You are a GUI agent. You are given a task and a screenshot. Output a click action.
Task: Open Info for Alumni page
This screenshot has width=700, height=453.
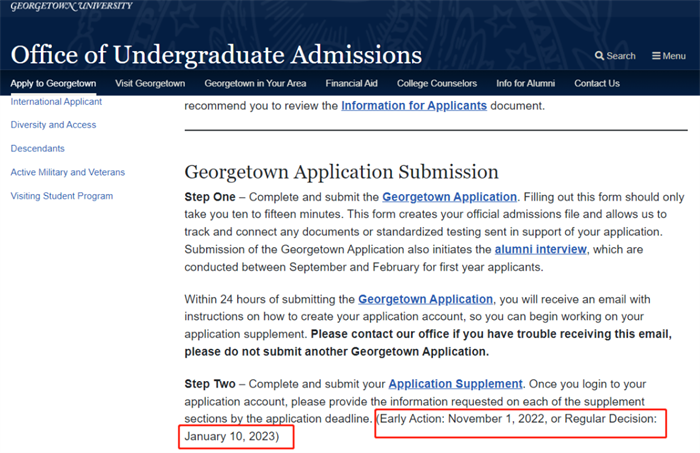pyautogui.click(x=525, y=83)
